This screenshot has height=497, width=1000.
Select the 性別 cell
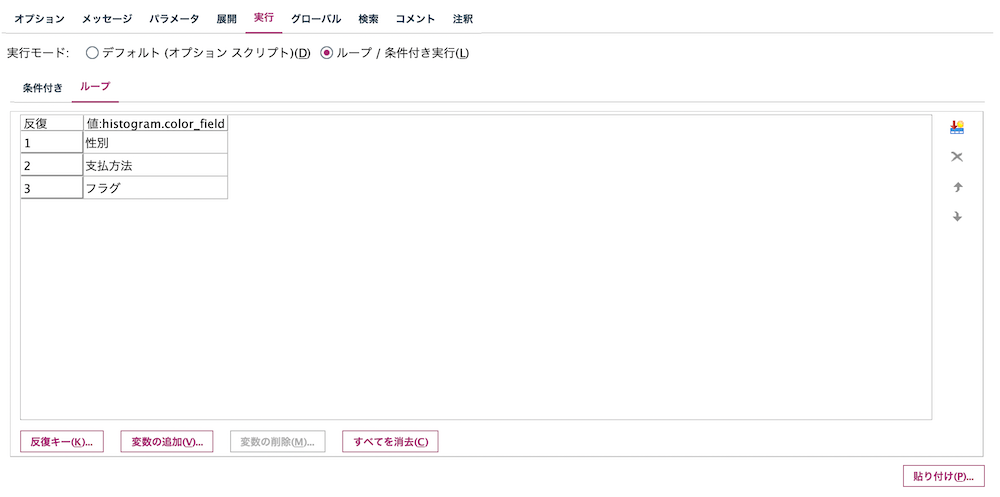point(156,143)
